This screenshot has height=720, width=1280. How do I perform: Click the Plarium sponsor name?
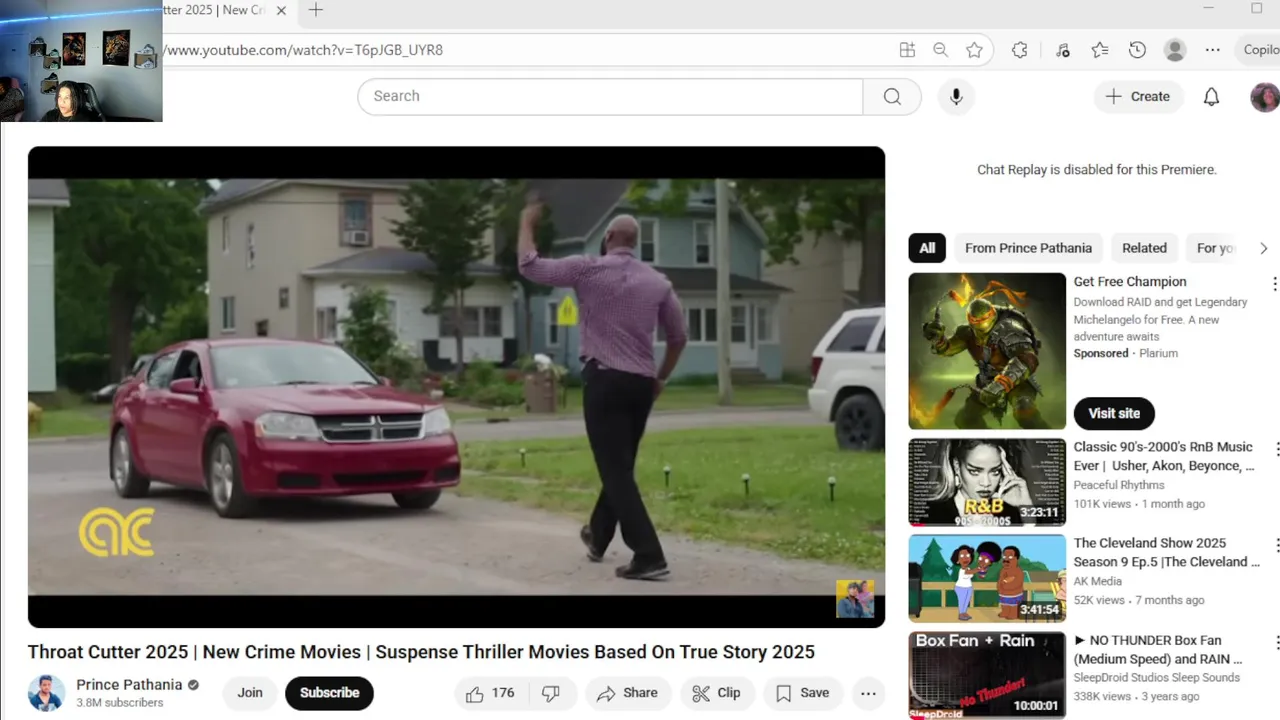pos(1158,353)
